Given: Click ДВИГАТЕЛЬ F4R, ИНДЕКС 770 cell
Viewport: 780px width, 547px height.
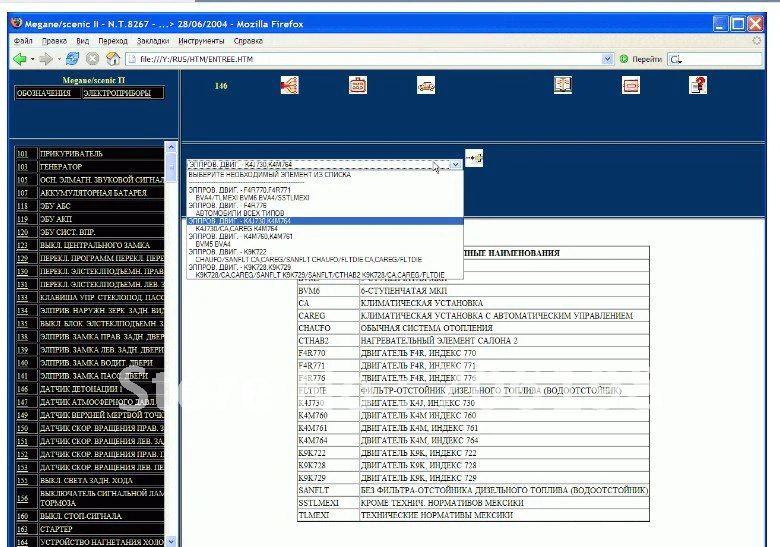Looking at the screenshot, I should 504,353.
